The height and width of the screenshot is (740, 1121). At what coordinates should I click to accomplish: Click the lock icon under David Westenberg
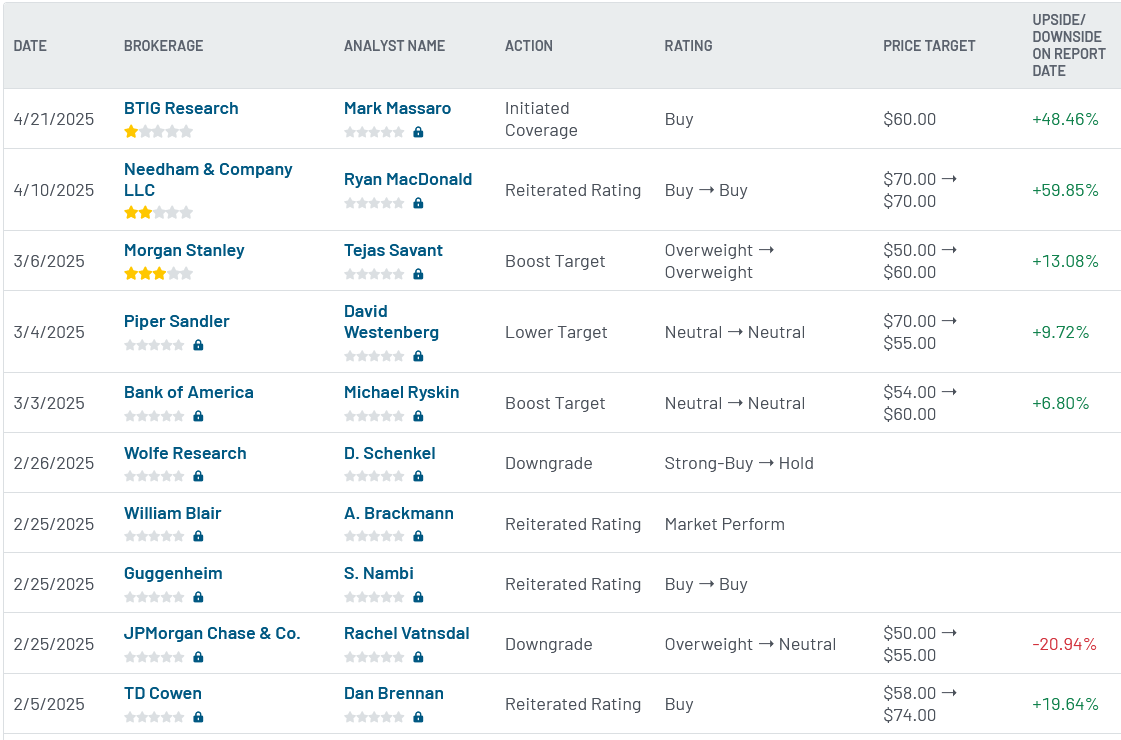pyautogui.click(x=418, y=356)
